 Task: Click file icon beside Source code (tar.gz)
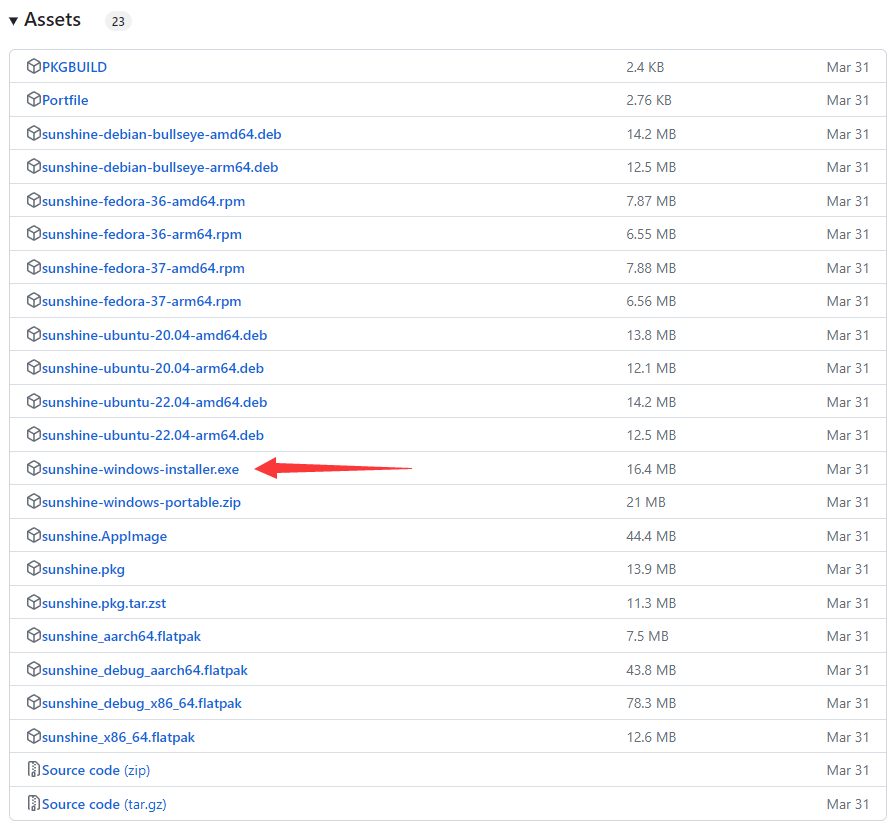coord(34,804)
